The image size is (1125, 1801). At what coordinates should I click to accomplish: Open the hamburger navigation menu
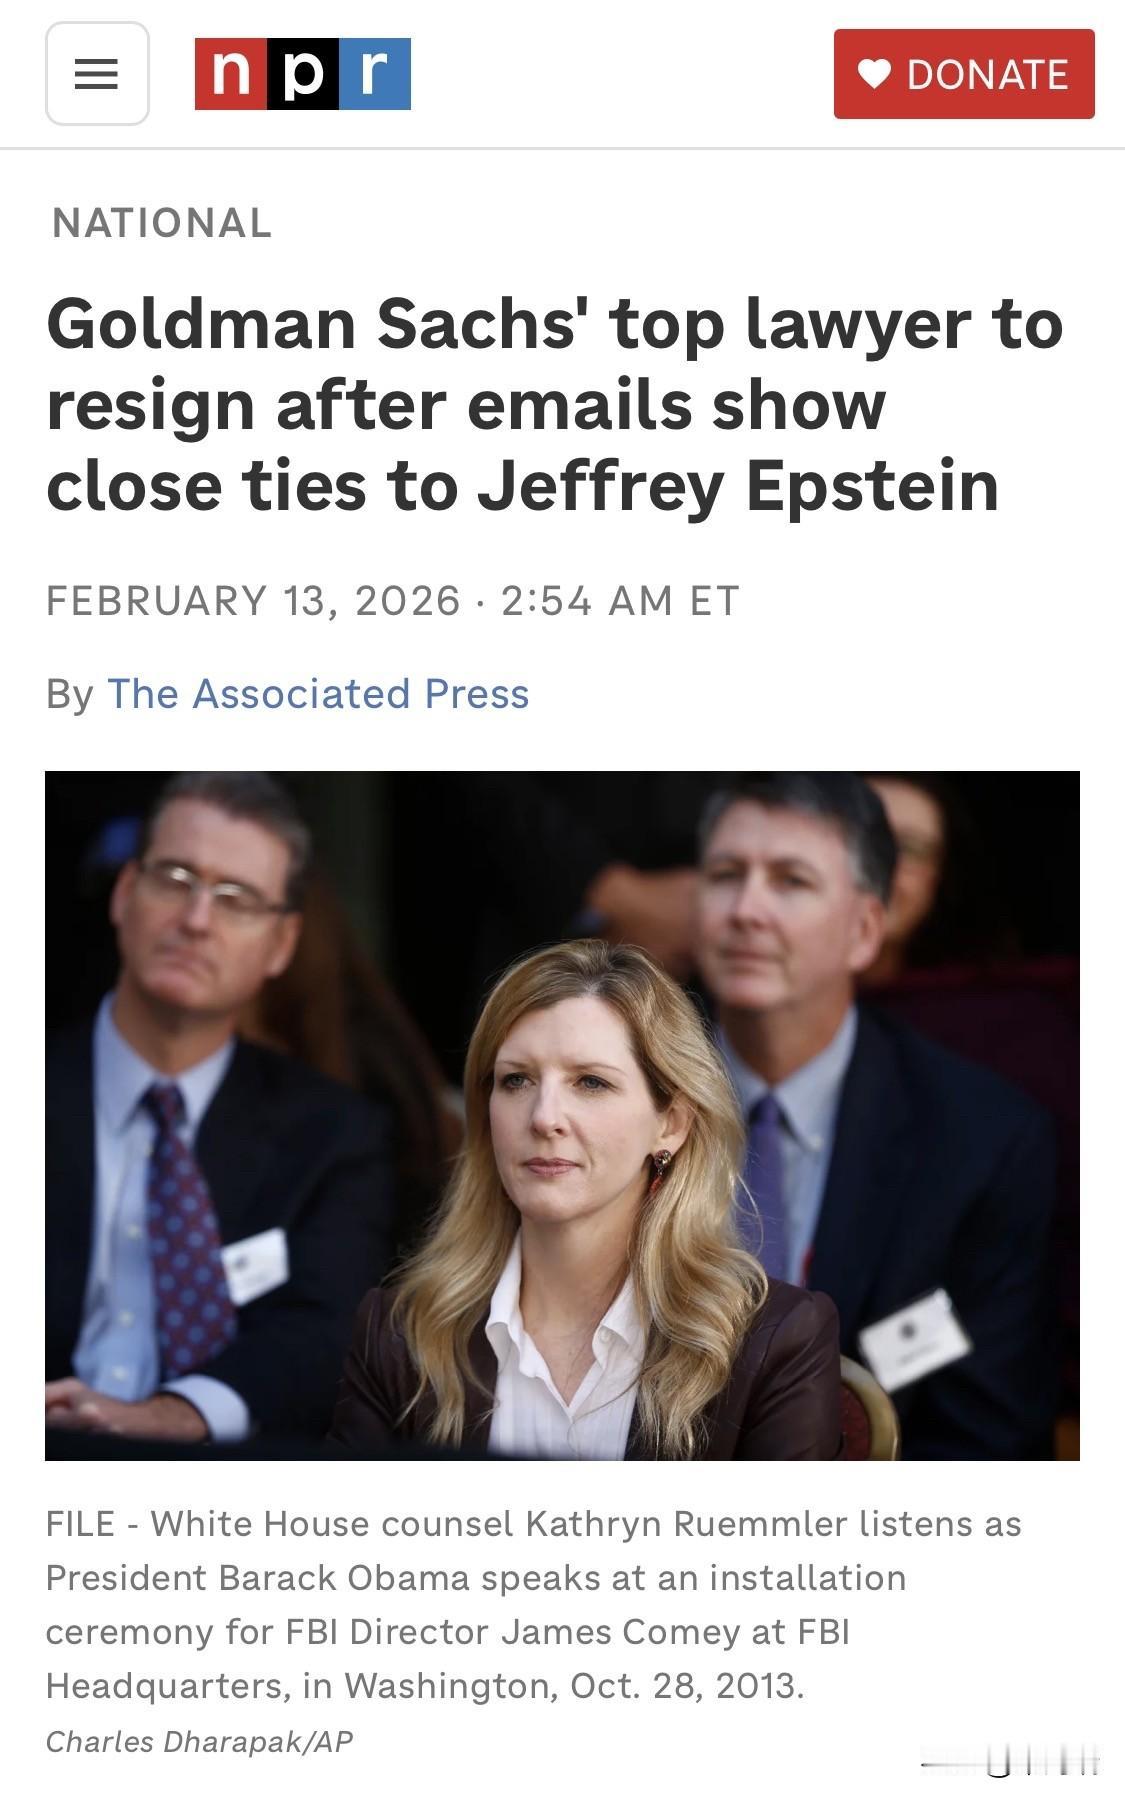tap(97, 74)
